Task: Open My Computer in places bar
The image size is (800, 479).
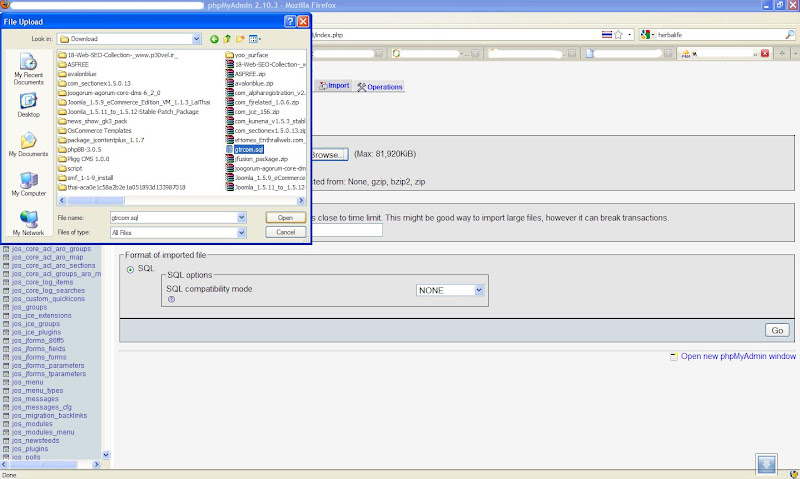Action: [x=29, y=184]
